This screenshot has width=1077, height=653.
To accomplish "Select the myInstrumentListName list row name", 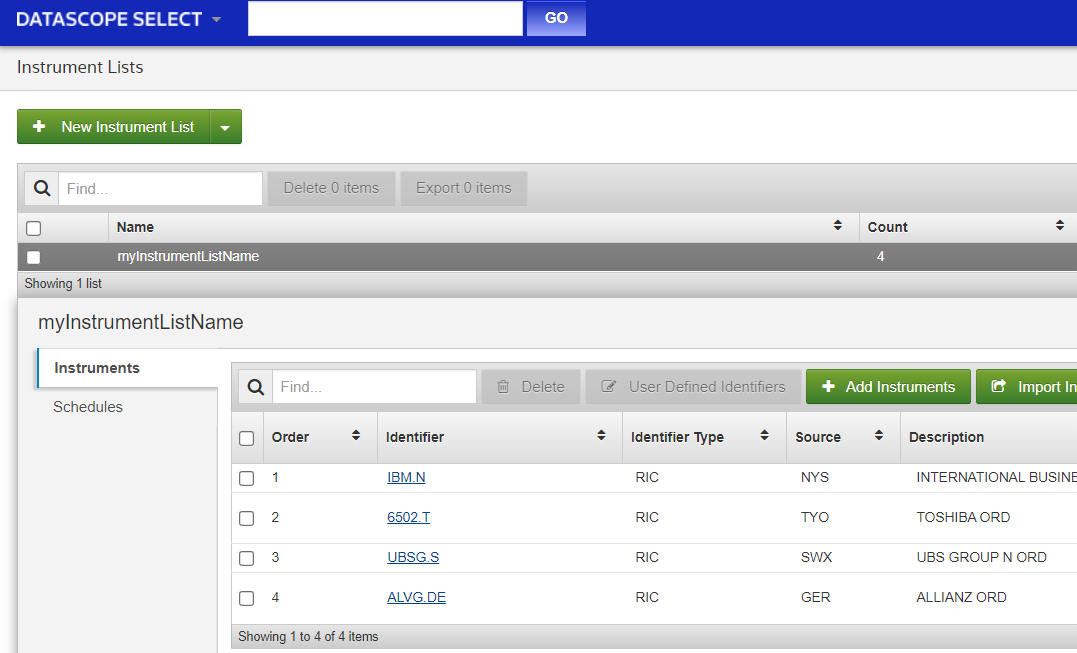I will 188,256.
